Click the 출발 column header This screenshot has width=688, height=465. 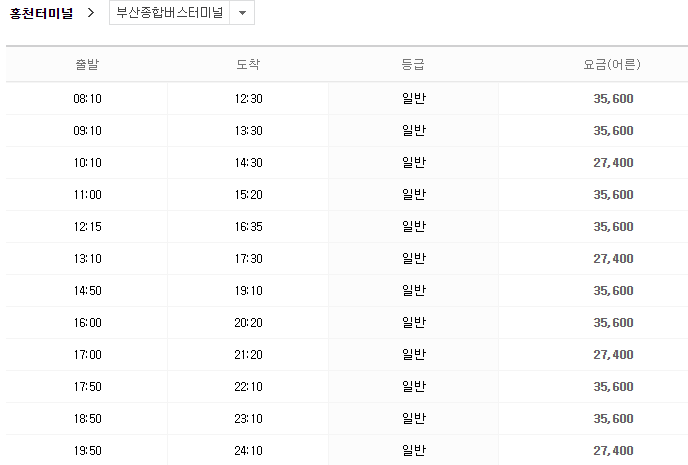[x=87, y=65]
